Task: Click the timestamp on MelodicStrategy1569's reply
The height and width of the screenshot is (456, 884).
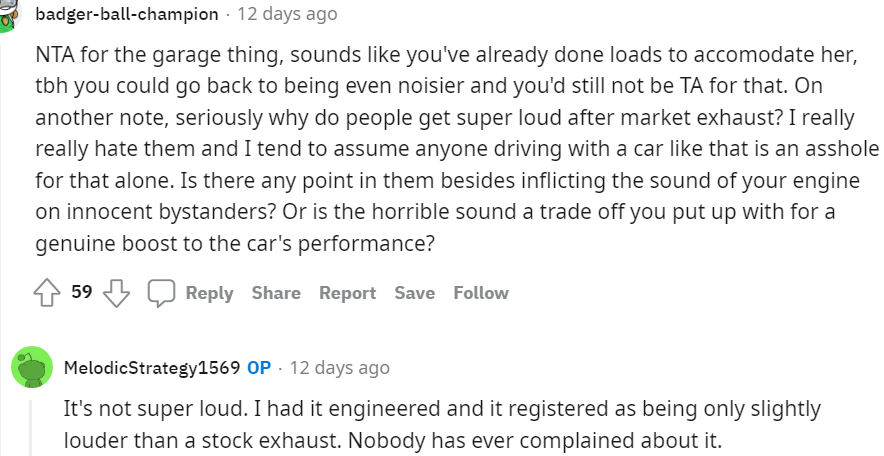Action: pos(339,368)
